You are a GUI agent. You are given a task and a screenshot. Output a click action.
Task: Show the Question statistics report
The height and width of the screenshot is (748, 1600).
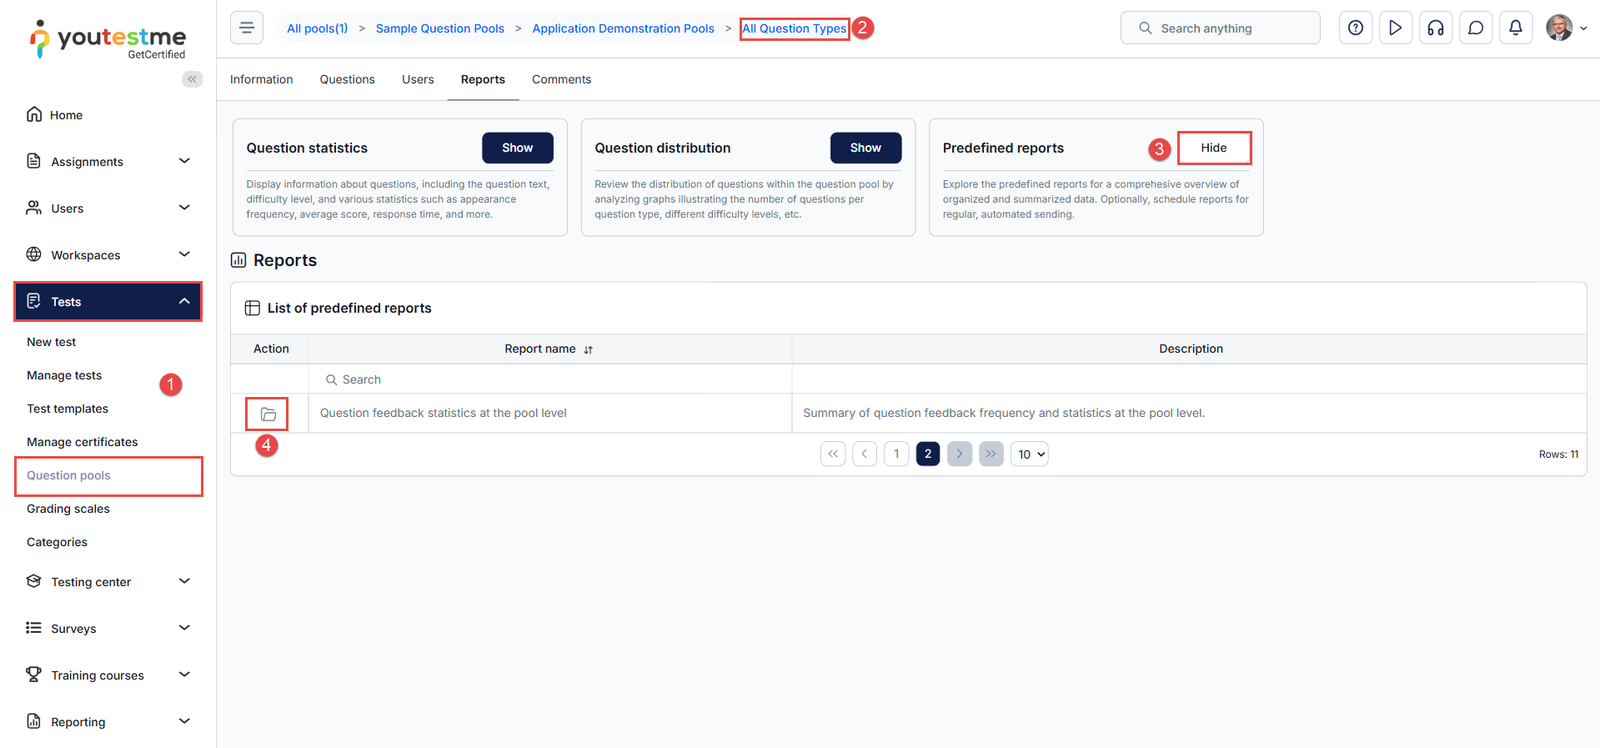[x=518, y=148]
